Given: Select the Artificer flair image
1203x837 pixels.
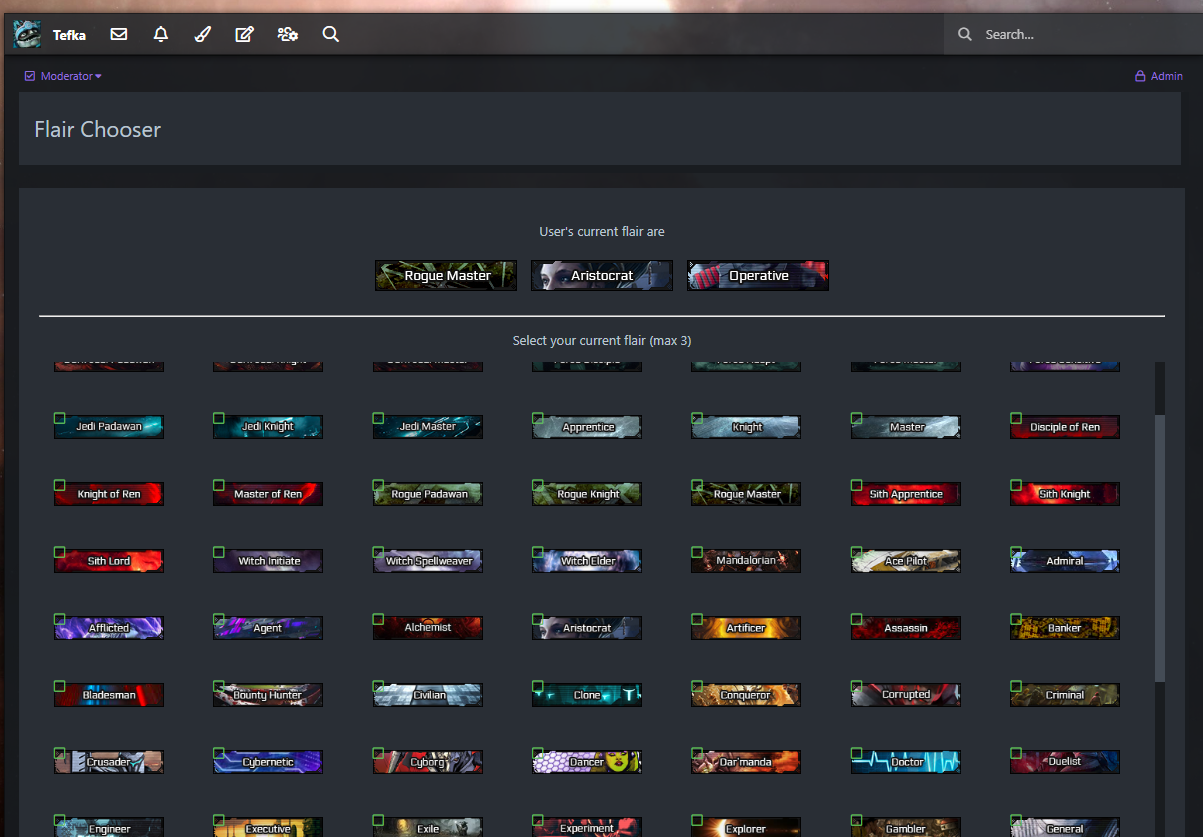Looking at the screenshot, I should [x=746, y=628].
